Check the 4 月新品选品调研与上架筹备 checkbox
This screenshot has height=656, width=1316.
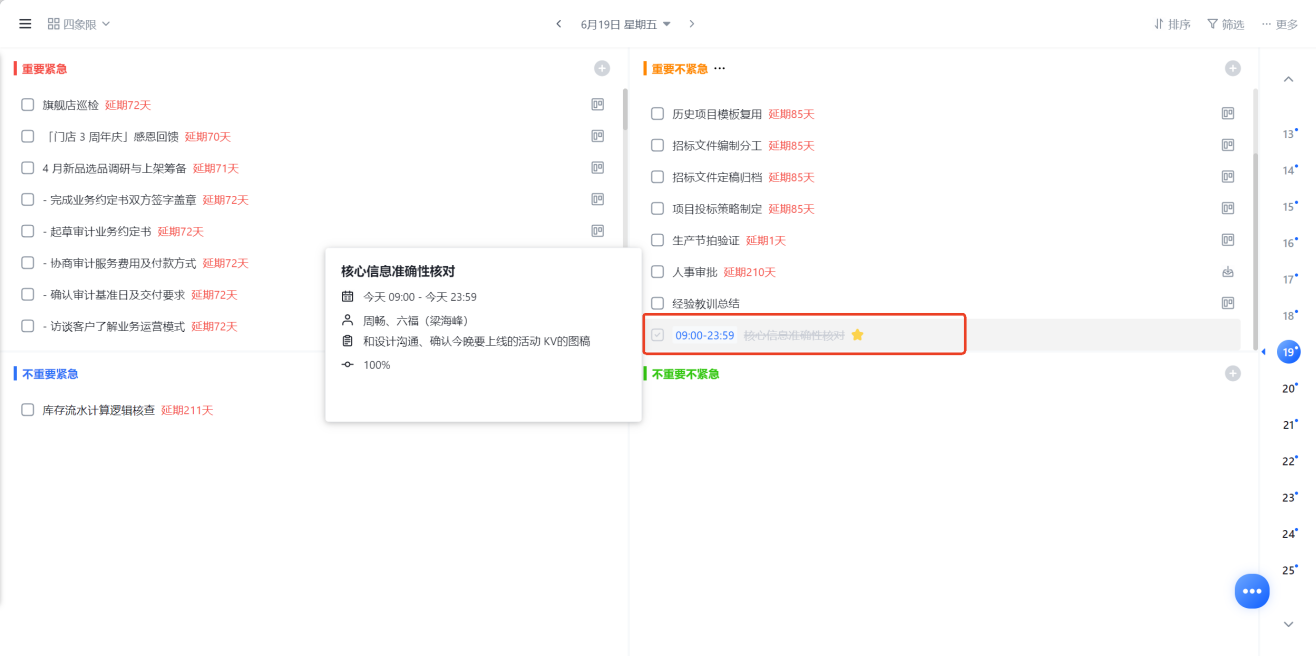[x=28, y=168]
